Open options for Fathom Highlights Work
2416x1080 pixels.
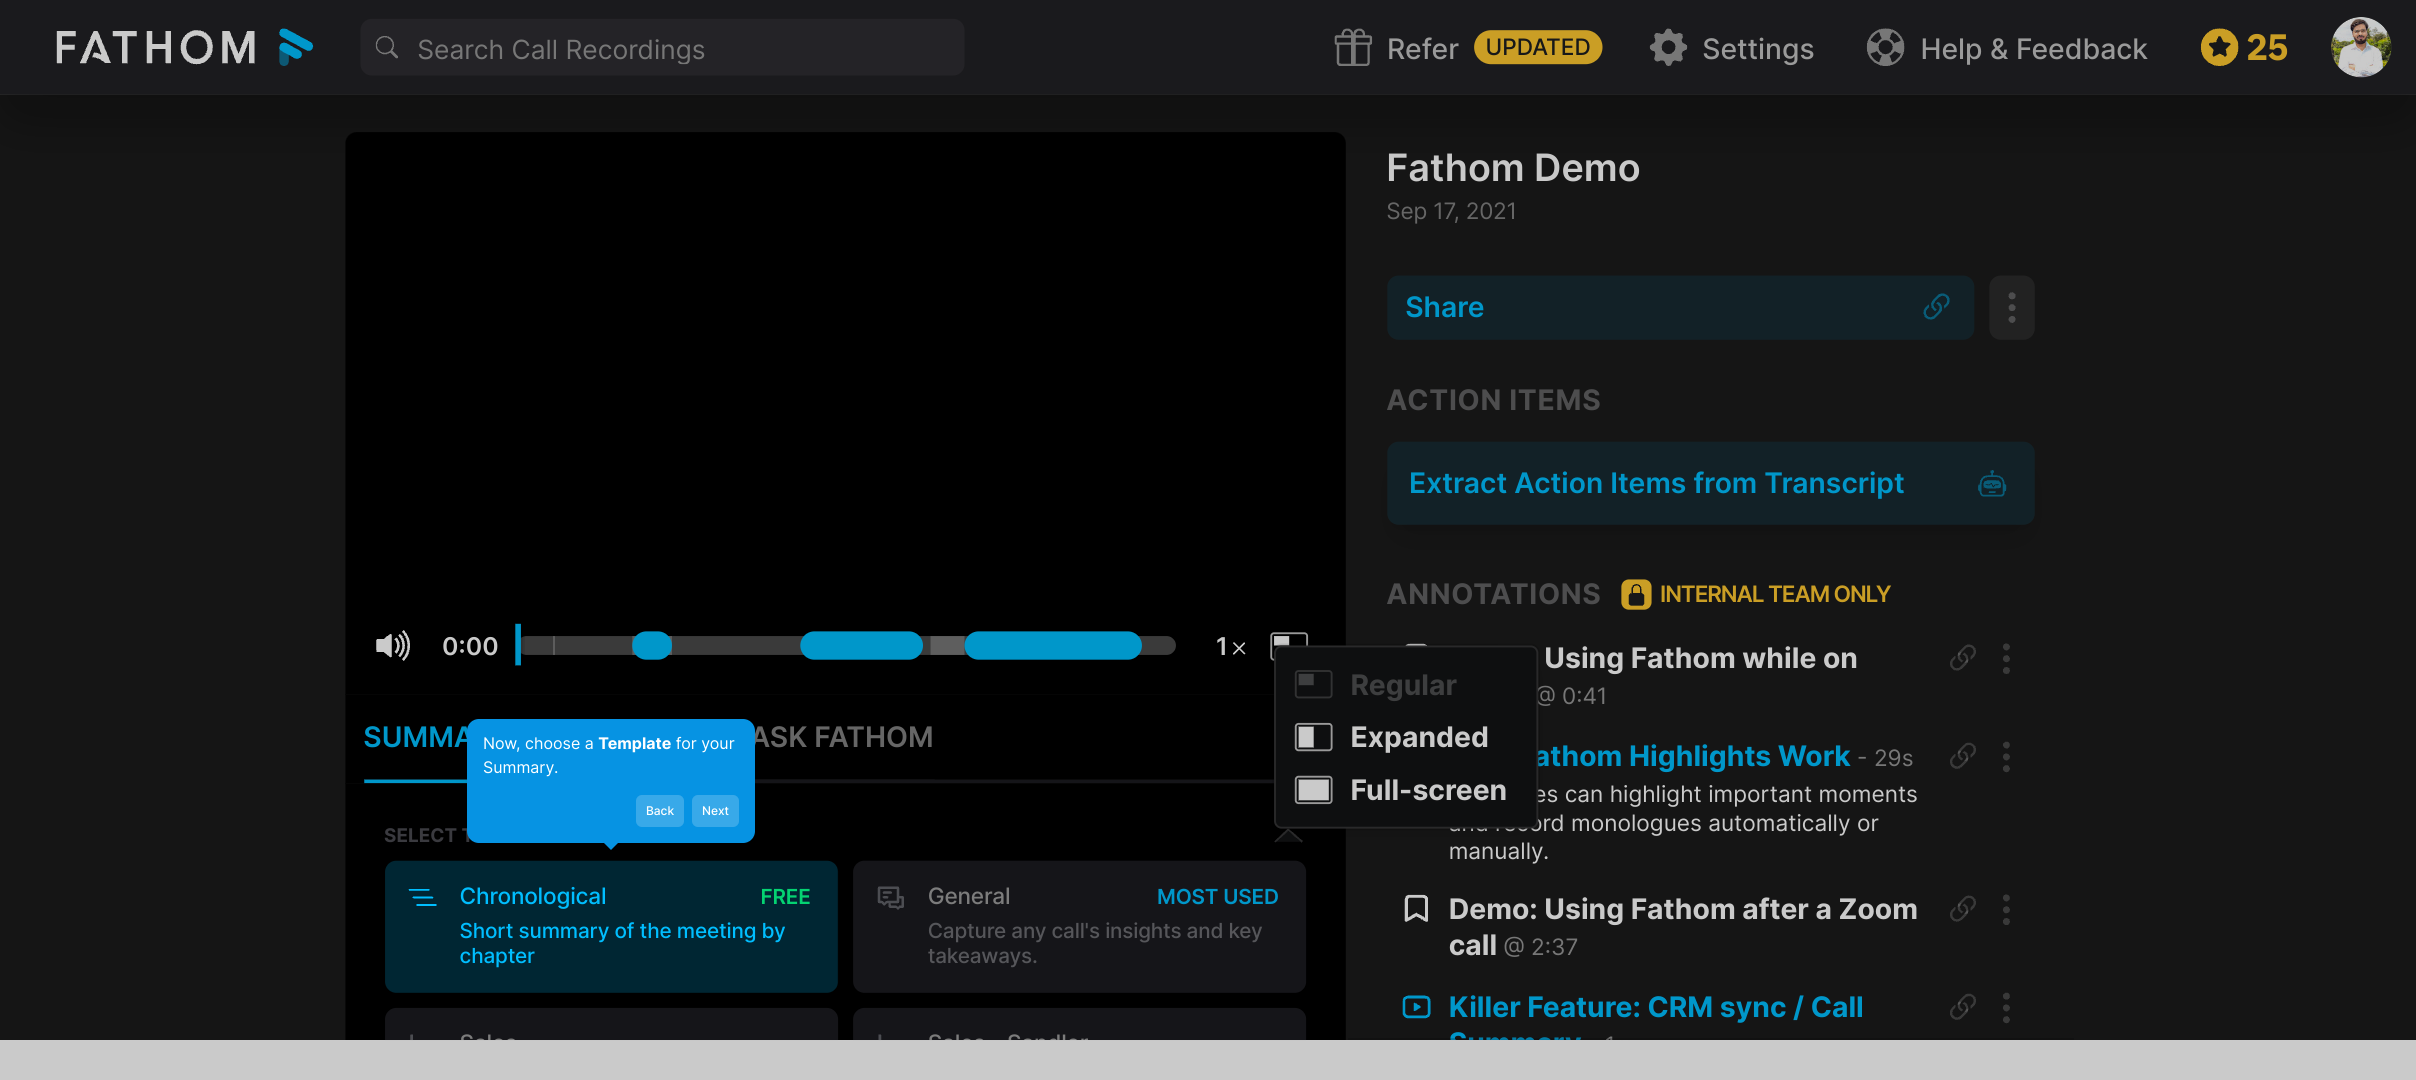[2006, 757]
